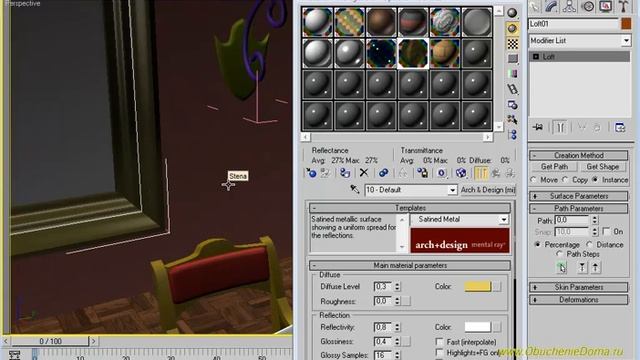The image size is (640, 360).
Task: Click Material ID Channel icon
Action: [x=441, y=173]
